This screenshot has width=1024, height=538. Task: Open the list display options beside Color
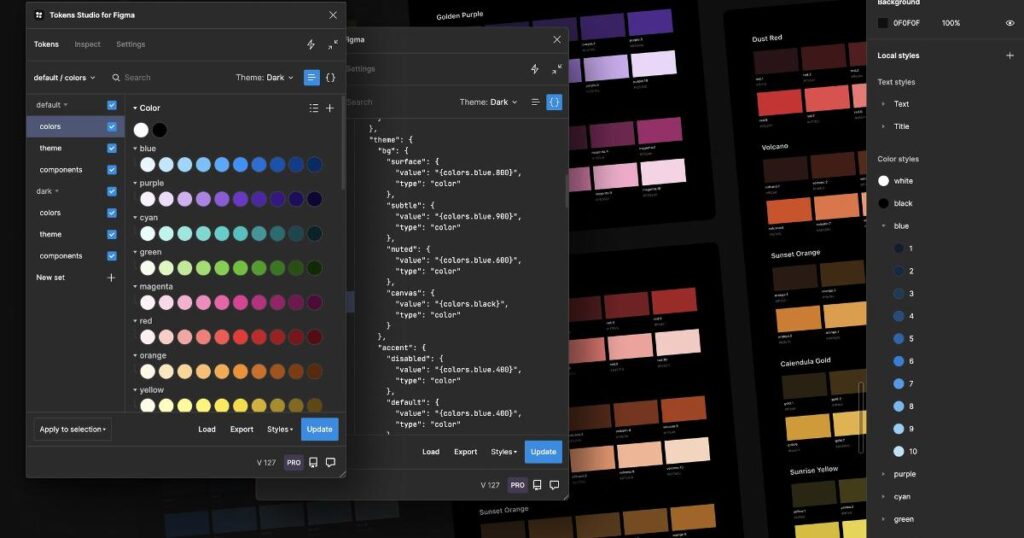[313, 108]
